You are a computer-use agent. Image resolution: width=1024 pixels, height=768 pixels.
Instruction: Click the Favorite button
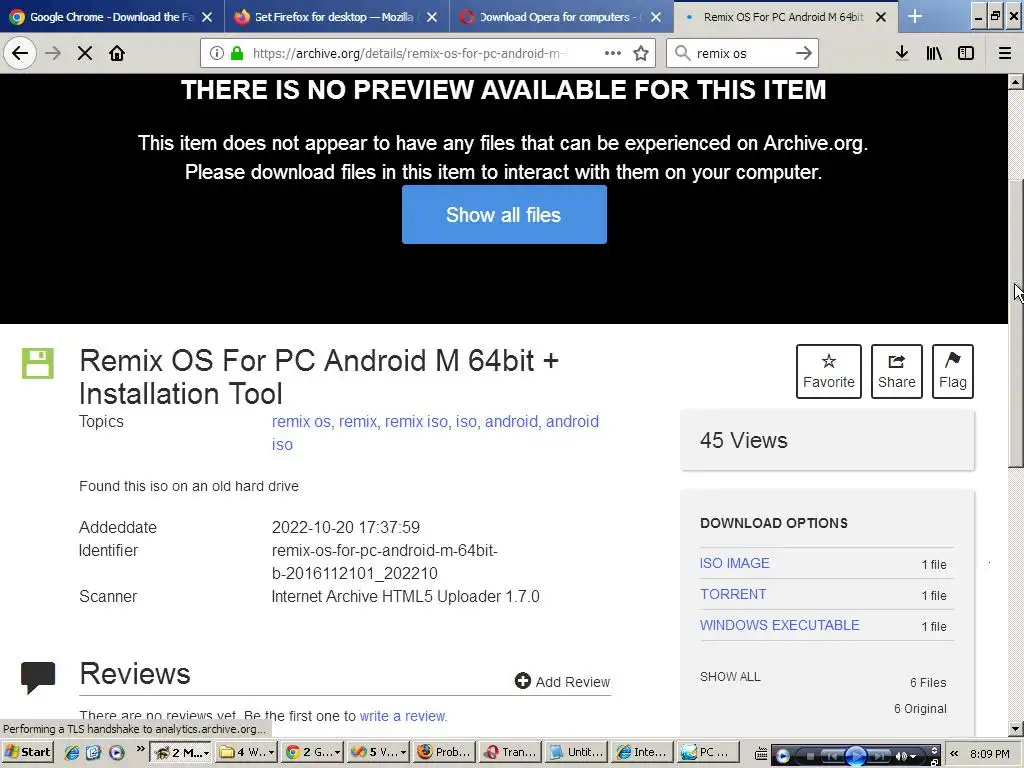829,371
